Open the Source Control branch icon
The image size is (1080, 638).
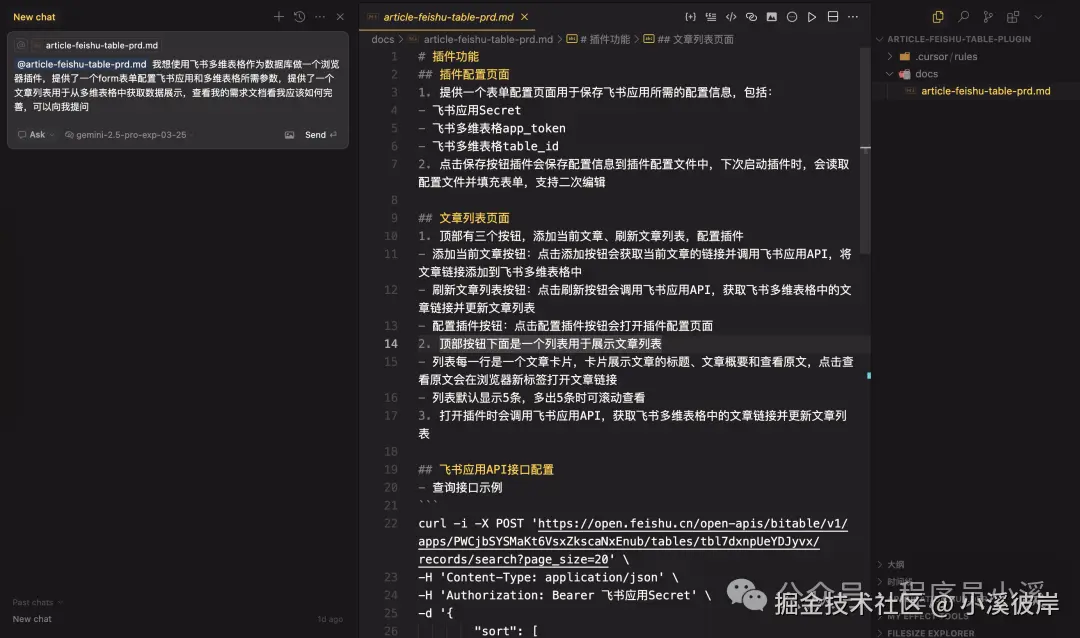pyautogui.click(x=988, y=17)
